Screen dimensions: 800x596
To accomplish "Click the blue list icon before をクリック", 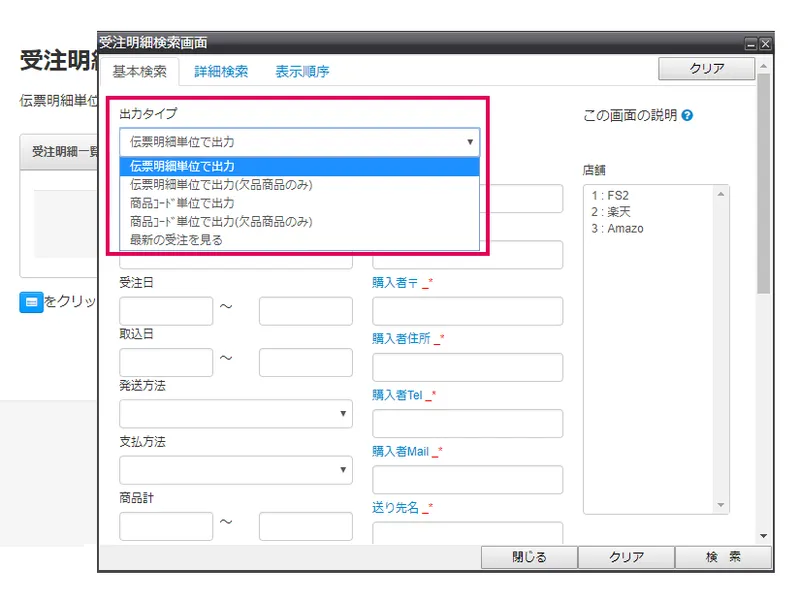I will click(x=31, y=302).
